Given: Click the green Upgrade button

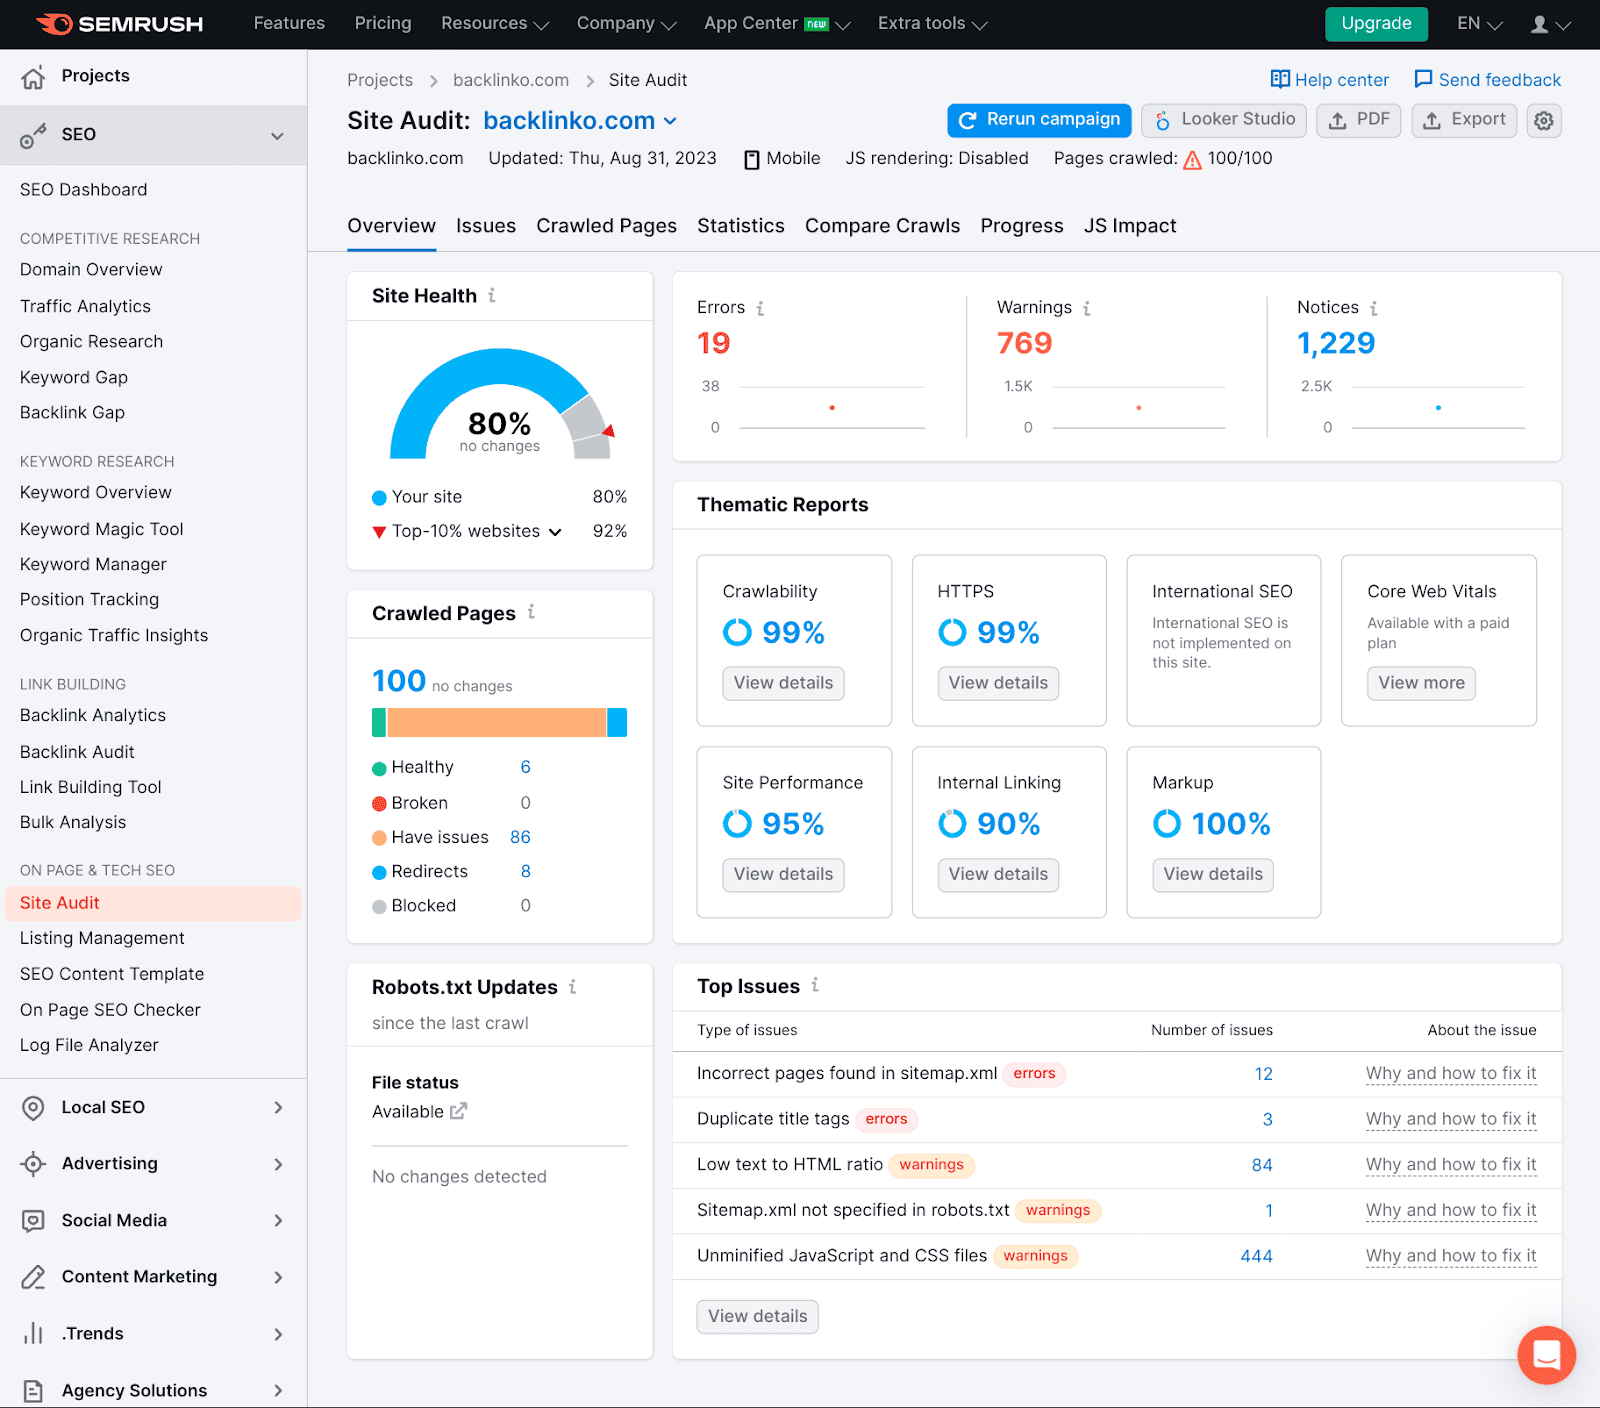Looking at the screenshot, I should [x=1376, y=24].
